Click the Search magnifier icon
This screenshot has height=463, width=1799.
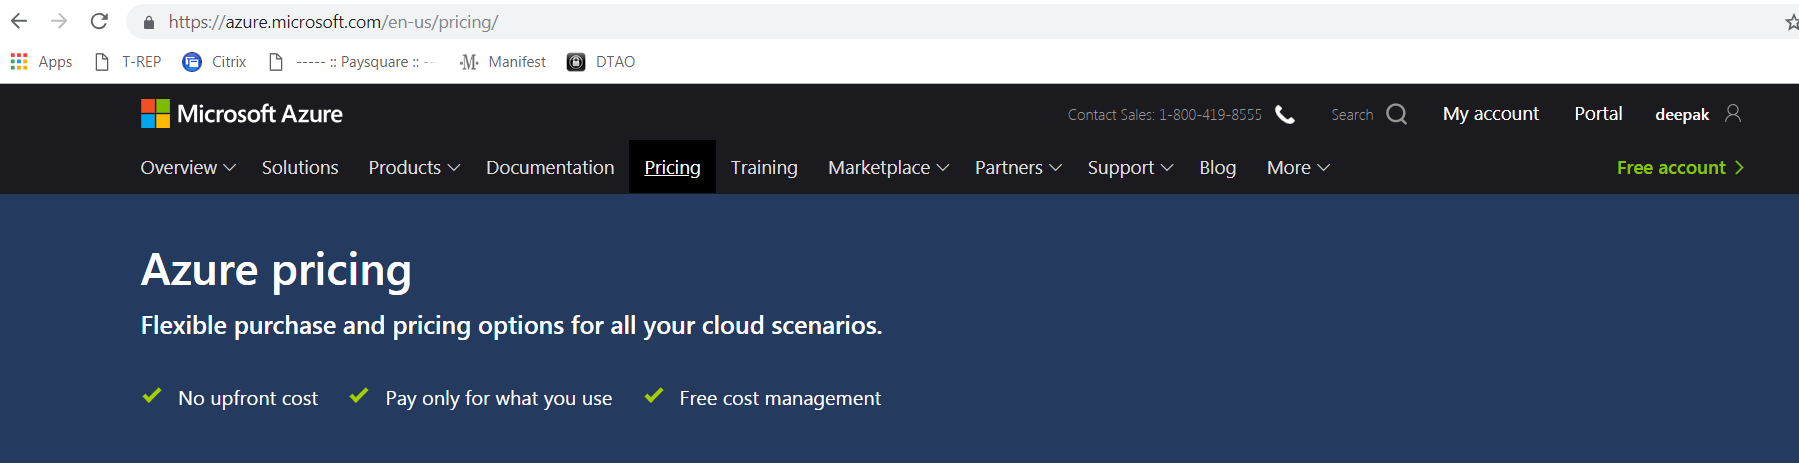[1396, 114]
